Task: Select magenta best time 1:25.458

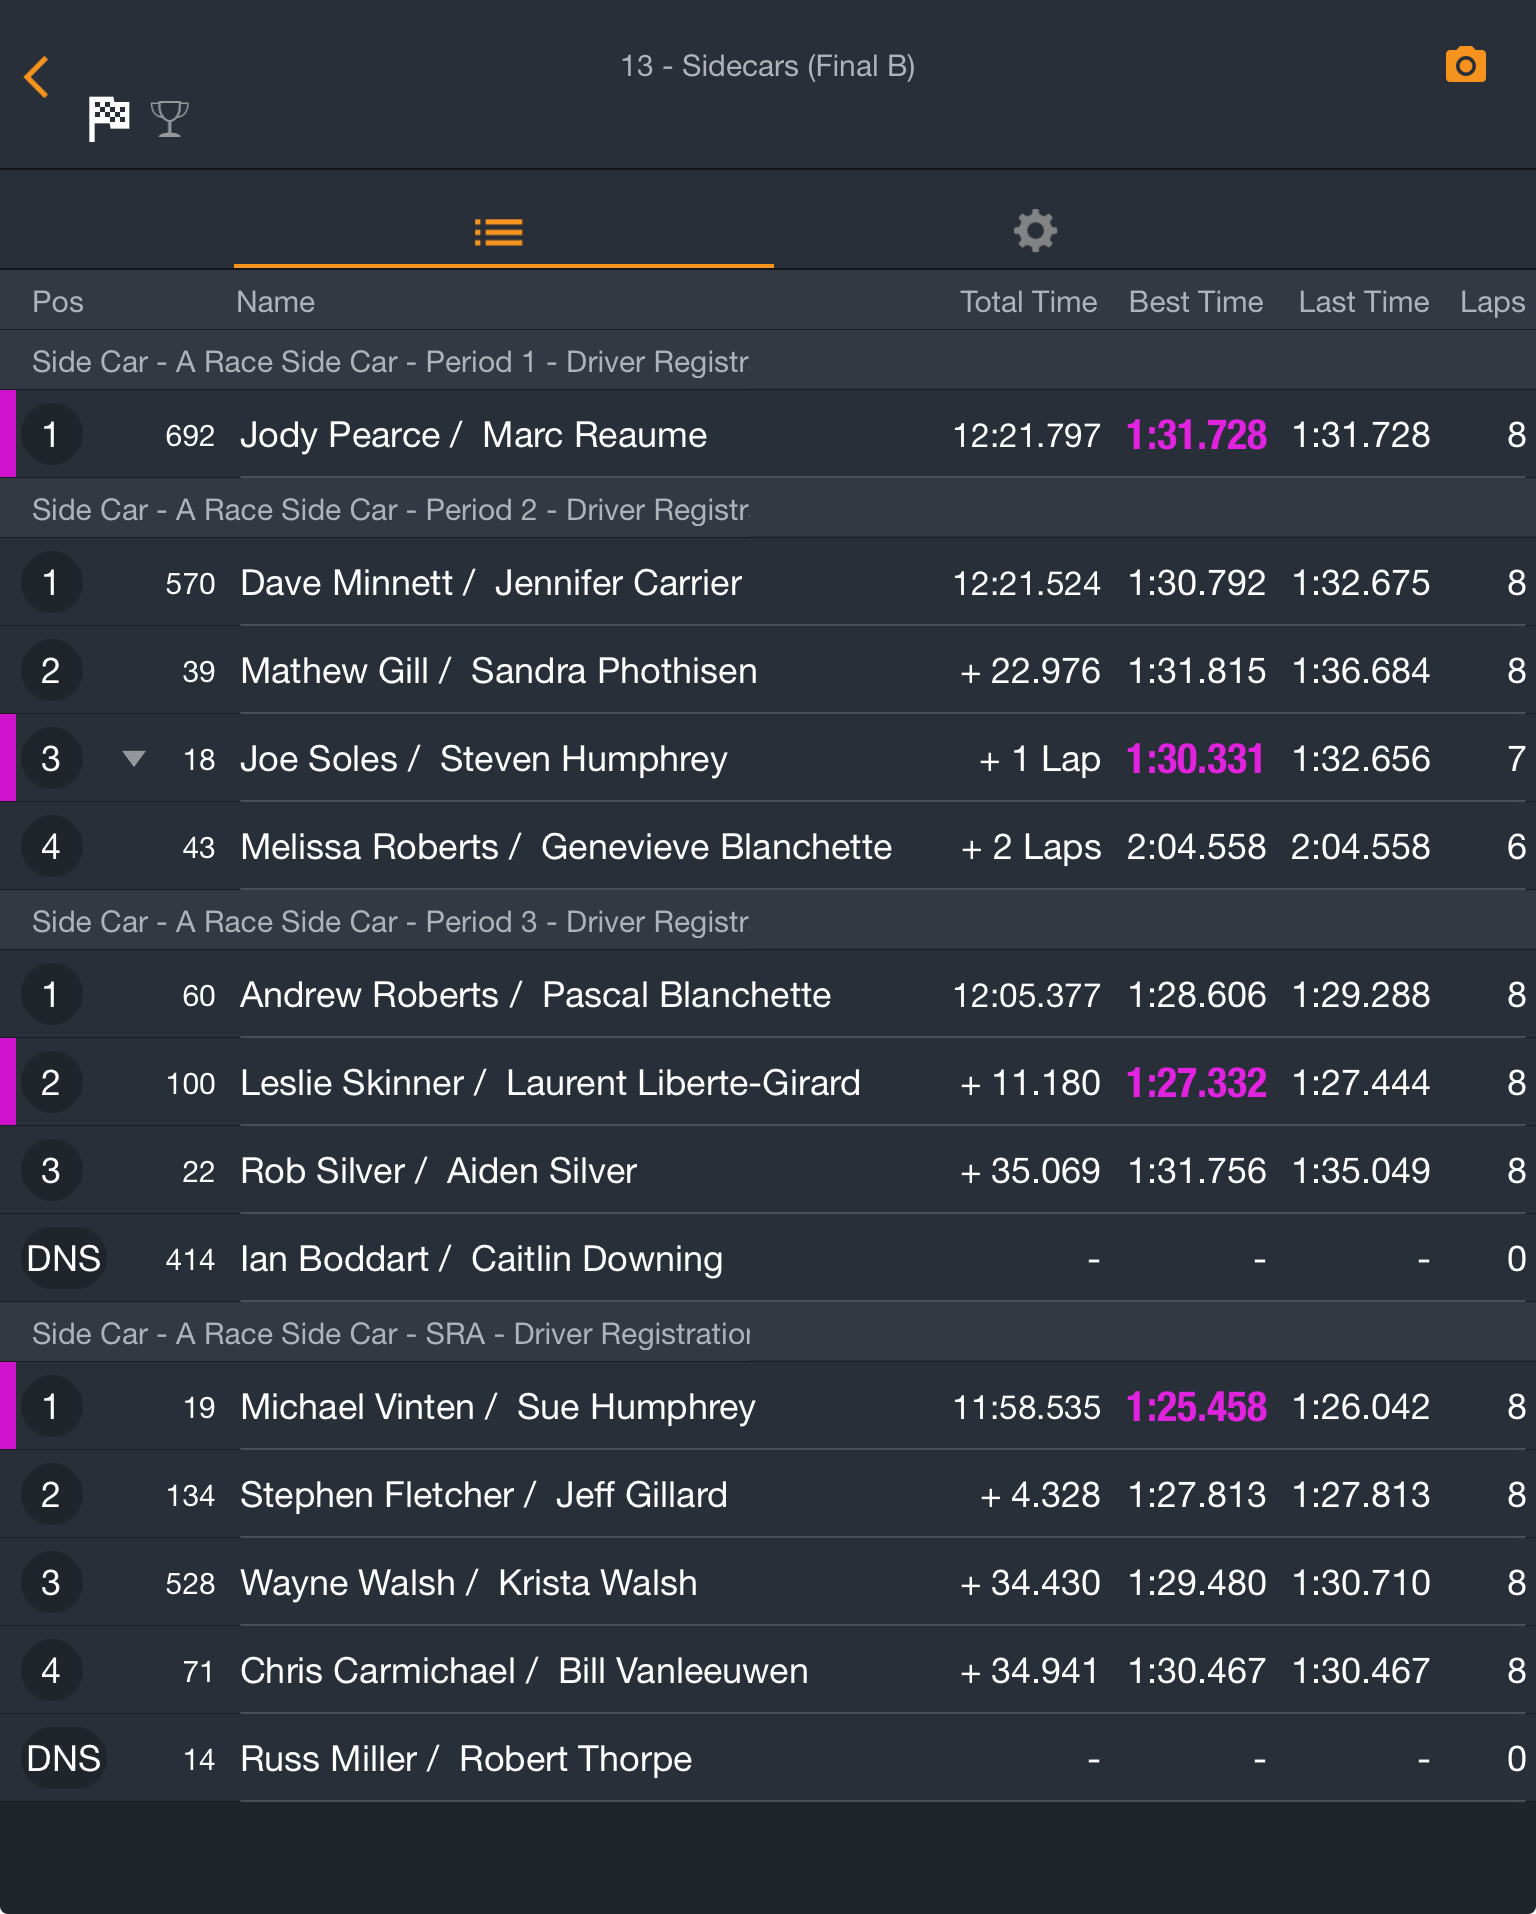Action: click(x=1196, y=1407)
